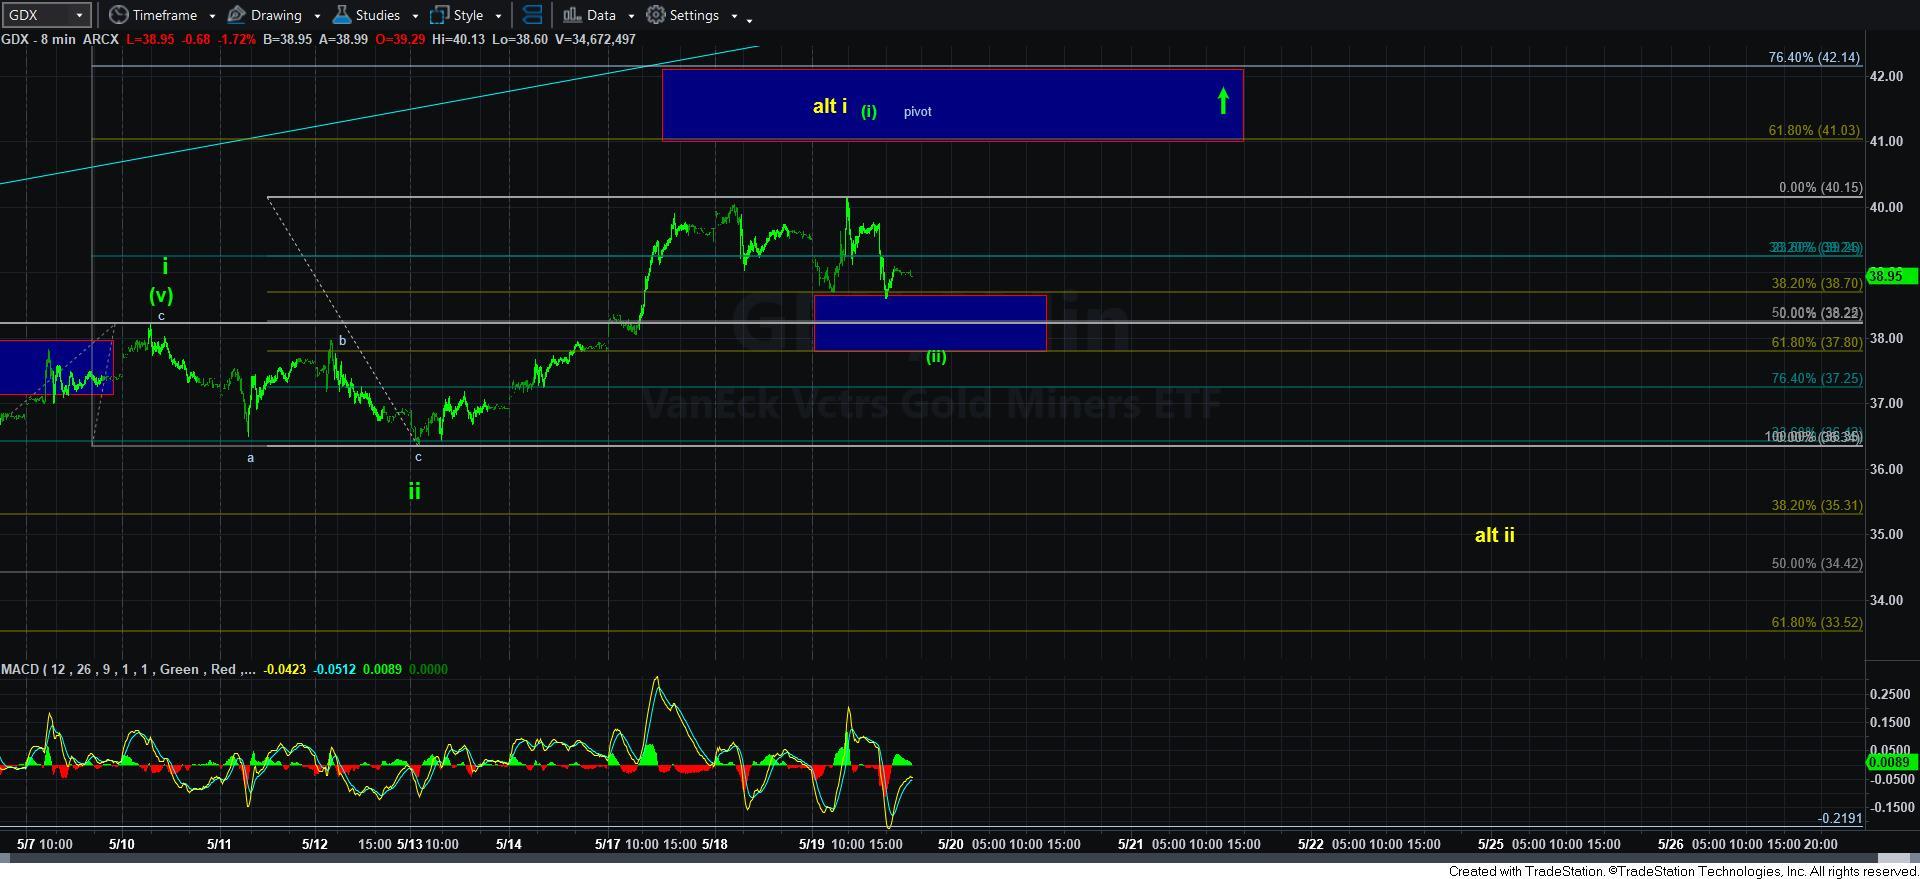
Task: Select the green 'ii' wave label
Action: point(414,491)
